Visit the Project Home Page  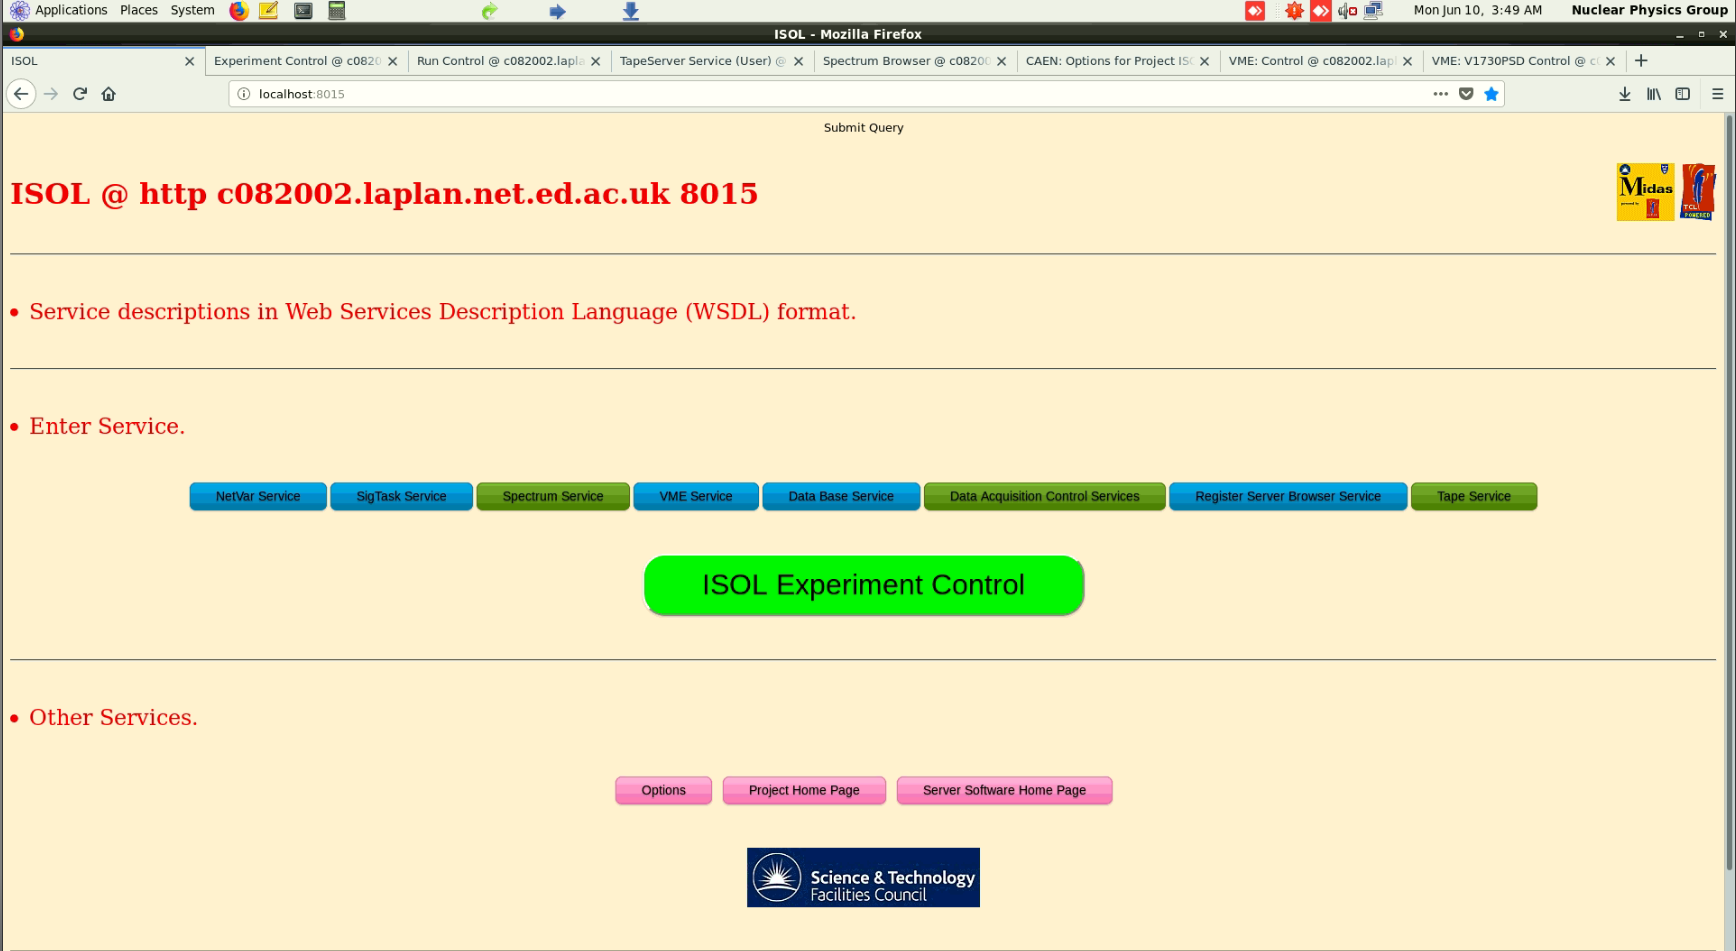(804, 791)
